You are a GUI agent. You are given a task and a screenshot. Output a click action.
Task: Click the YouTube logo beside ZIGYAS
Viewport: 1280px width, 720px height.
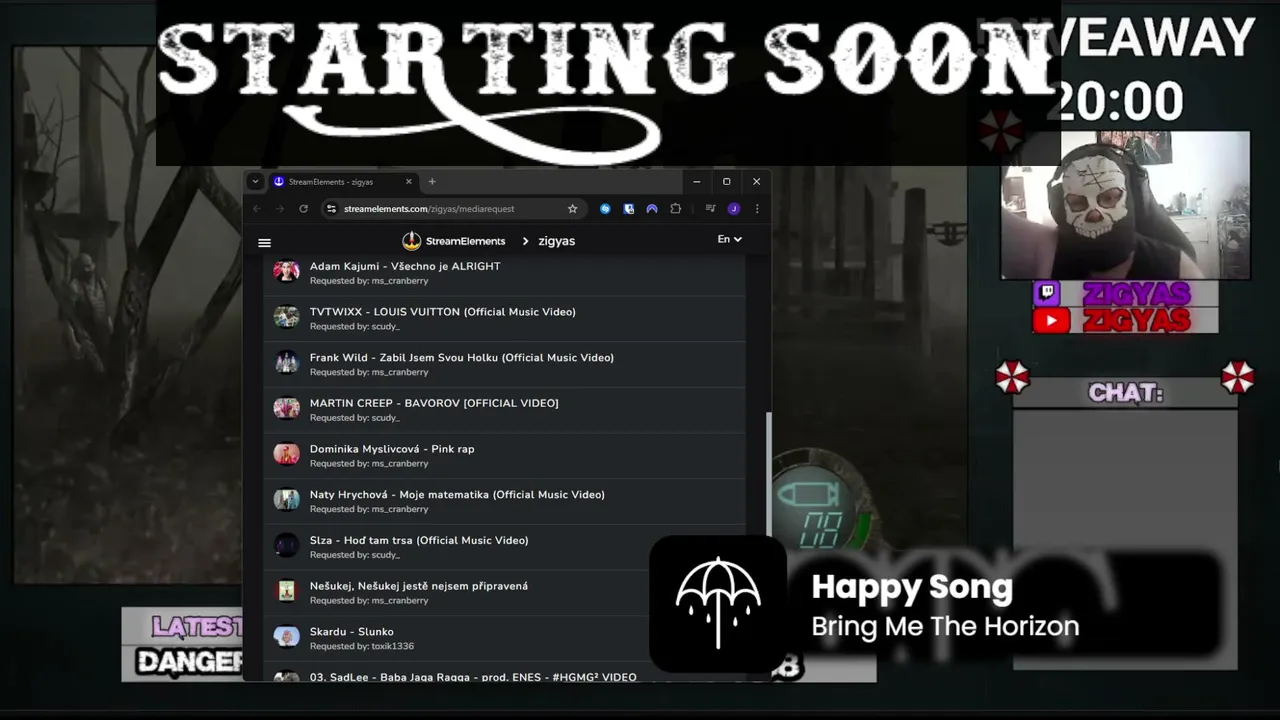(1051, 321)
